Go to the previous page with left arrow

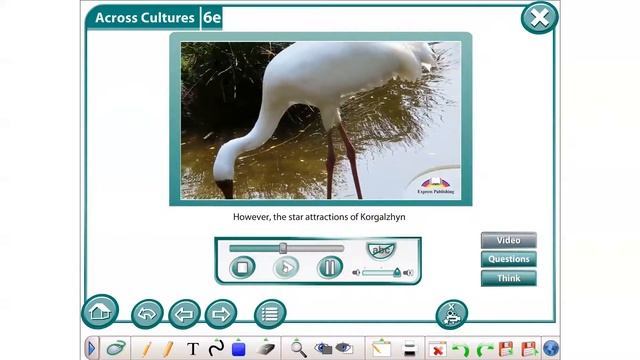coord(184,314)
